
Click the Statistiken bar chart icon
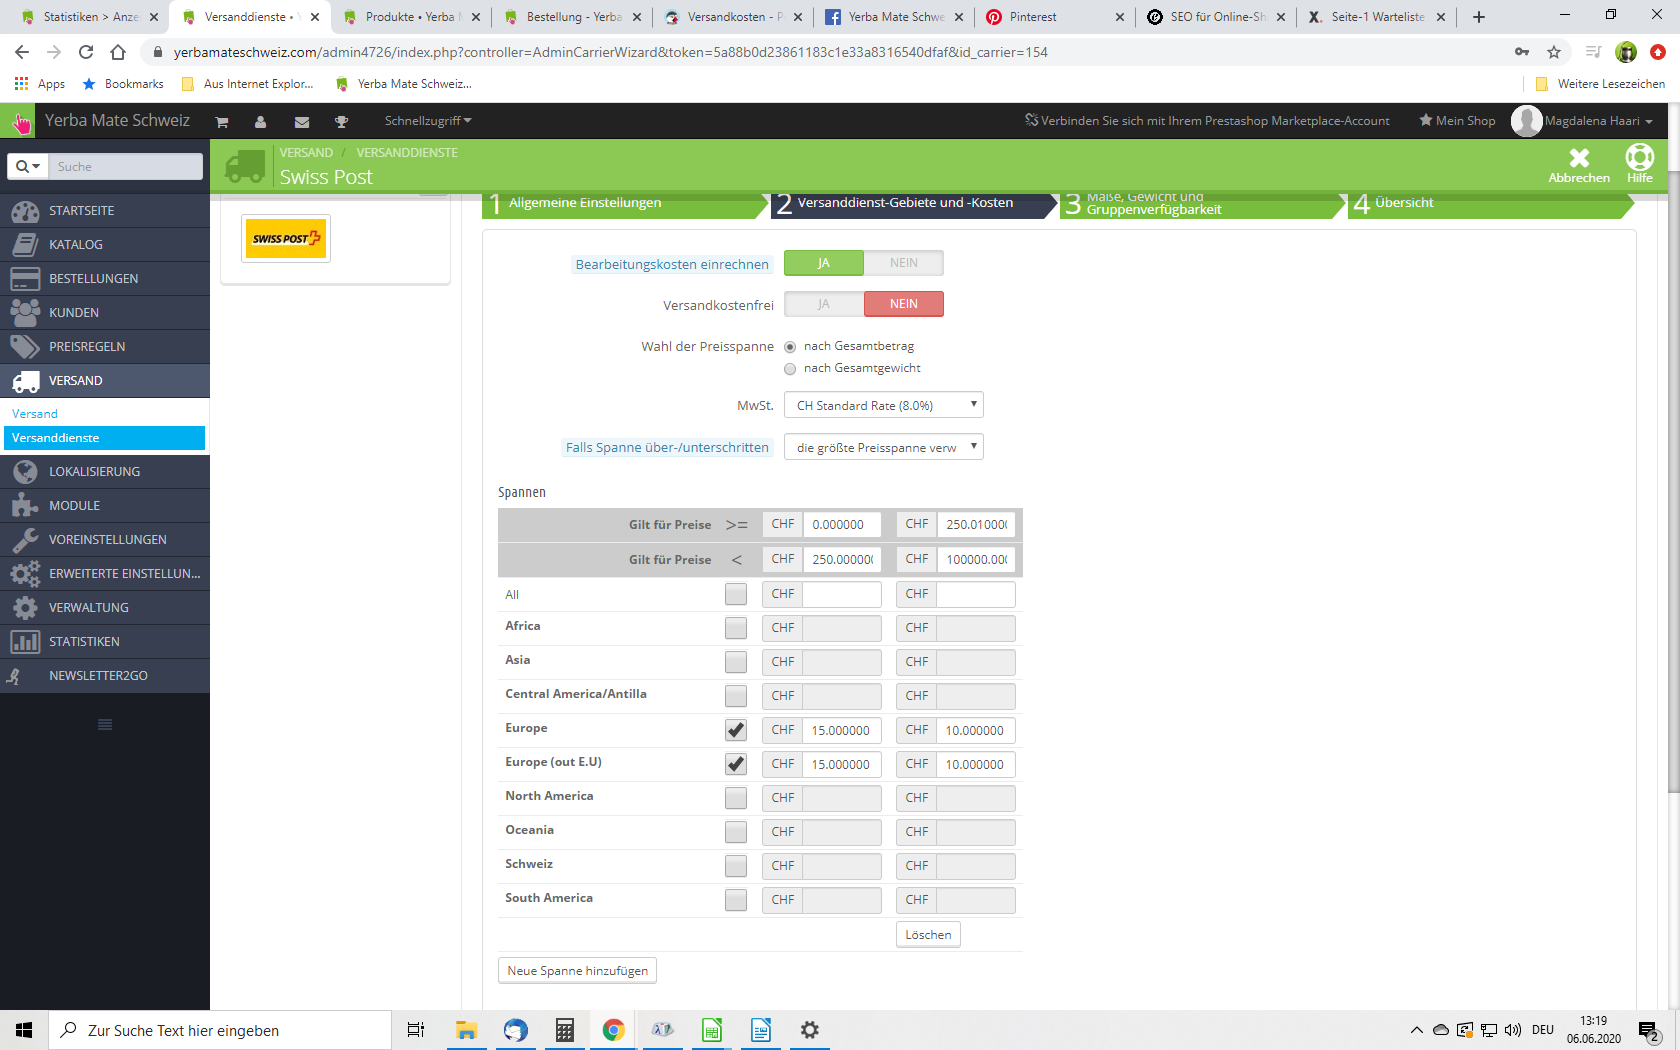click(25, 642)
